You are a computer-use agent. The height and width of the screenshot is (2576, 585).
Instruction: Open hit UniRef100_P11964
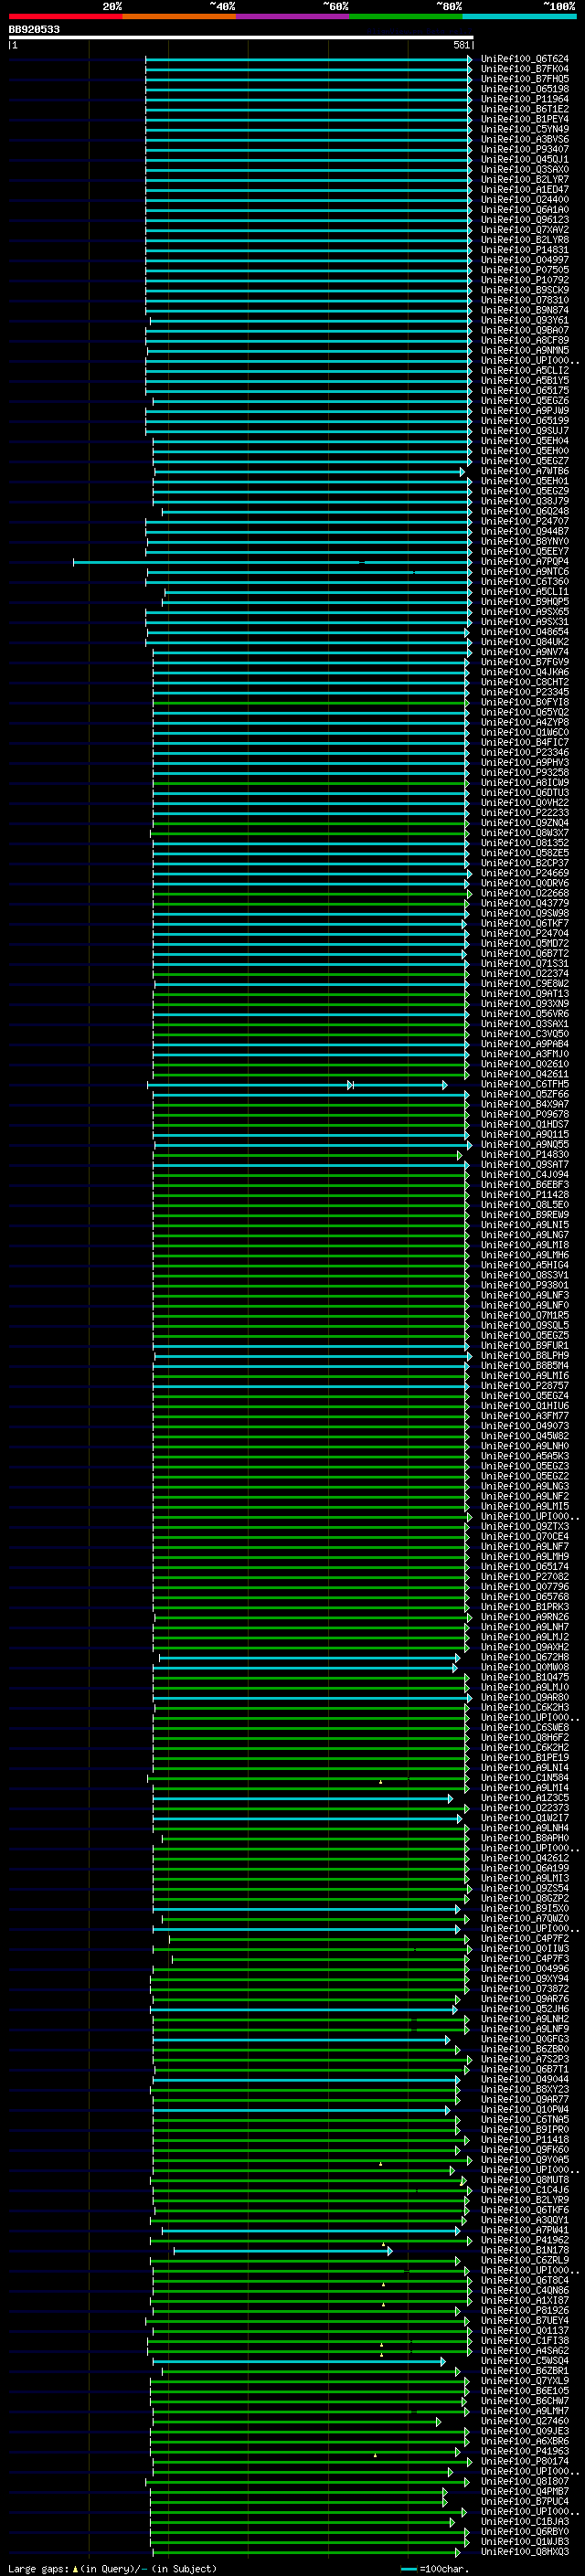coord(524,99)
